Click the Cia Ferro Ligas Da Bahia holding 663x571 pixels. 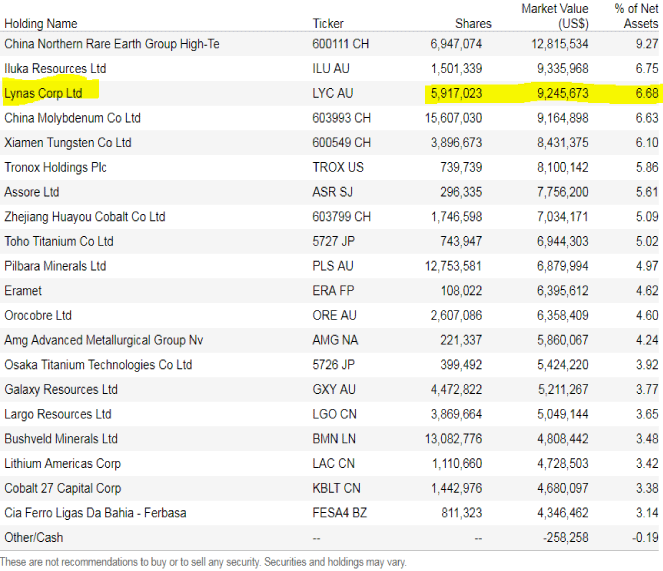pos(95,513)
